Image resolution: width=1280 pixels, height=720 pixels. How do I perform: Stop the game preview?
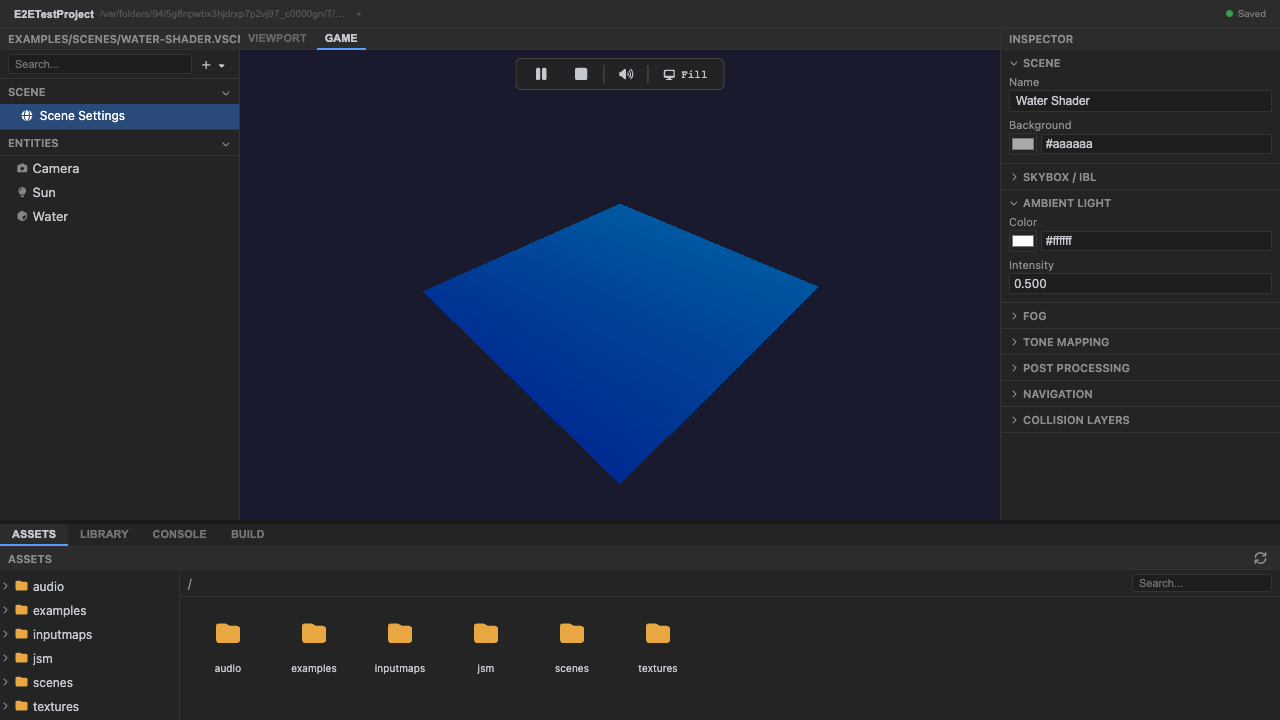[x=581, y=74]
